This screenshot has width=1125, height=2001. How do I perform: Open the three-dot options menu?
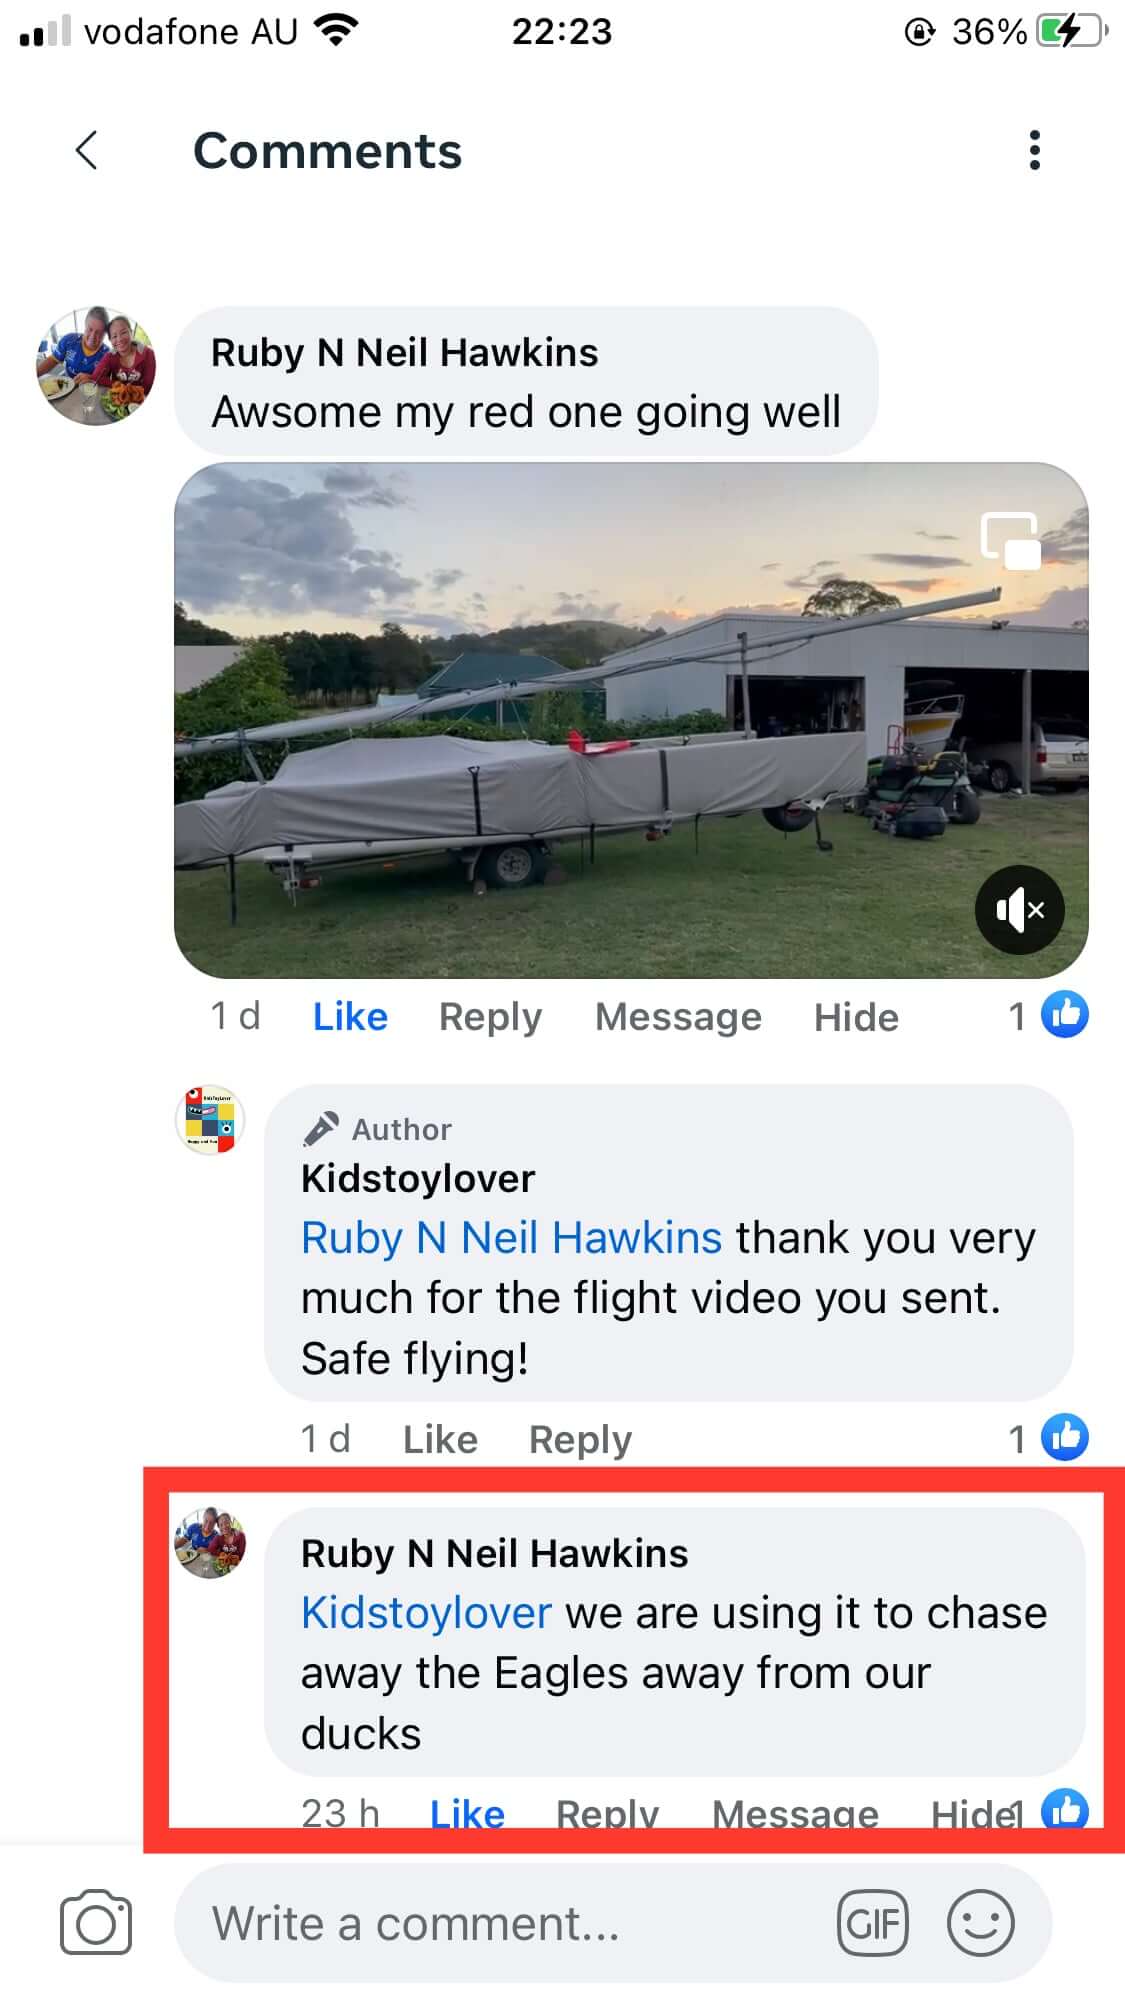coord(1035,151)
